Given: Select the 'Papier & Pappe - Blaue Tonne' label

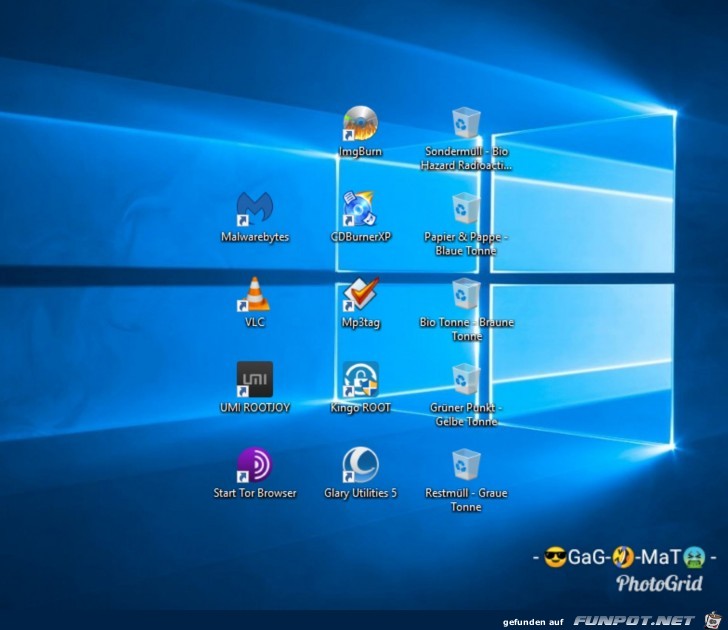Looking at the screenshot, I should coord(466,244).
